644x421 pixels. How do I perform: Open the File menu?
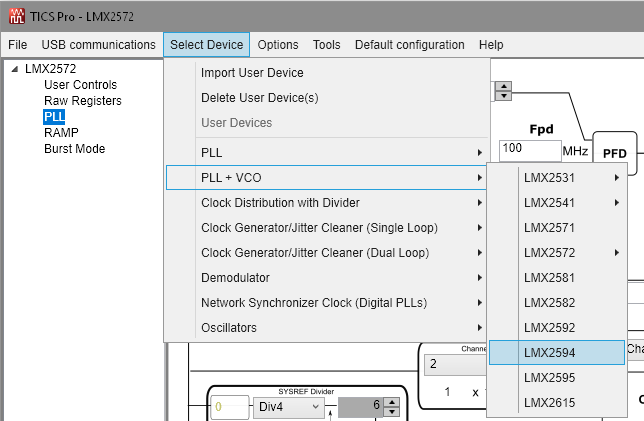(17, 45)
